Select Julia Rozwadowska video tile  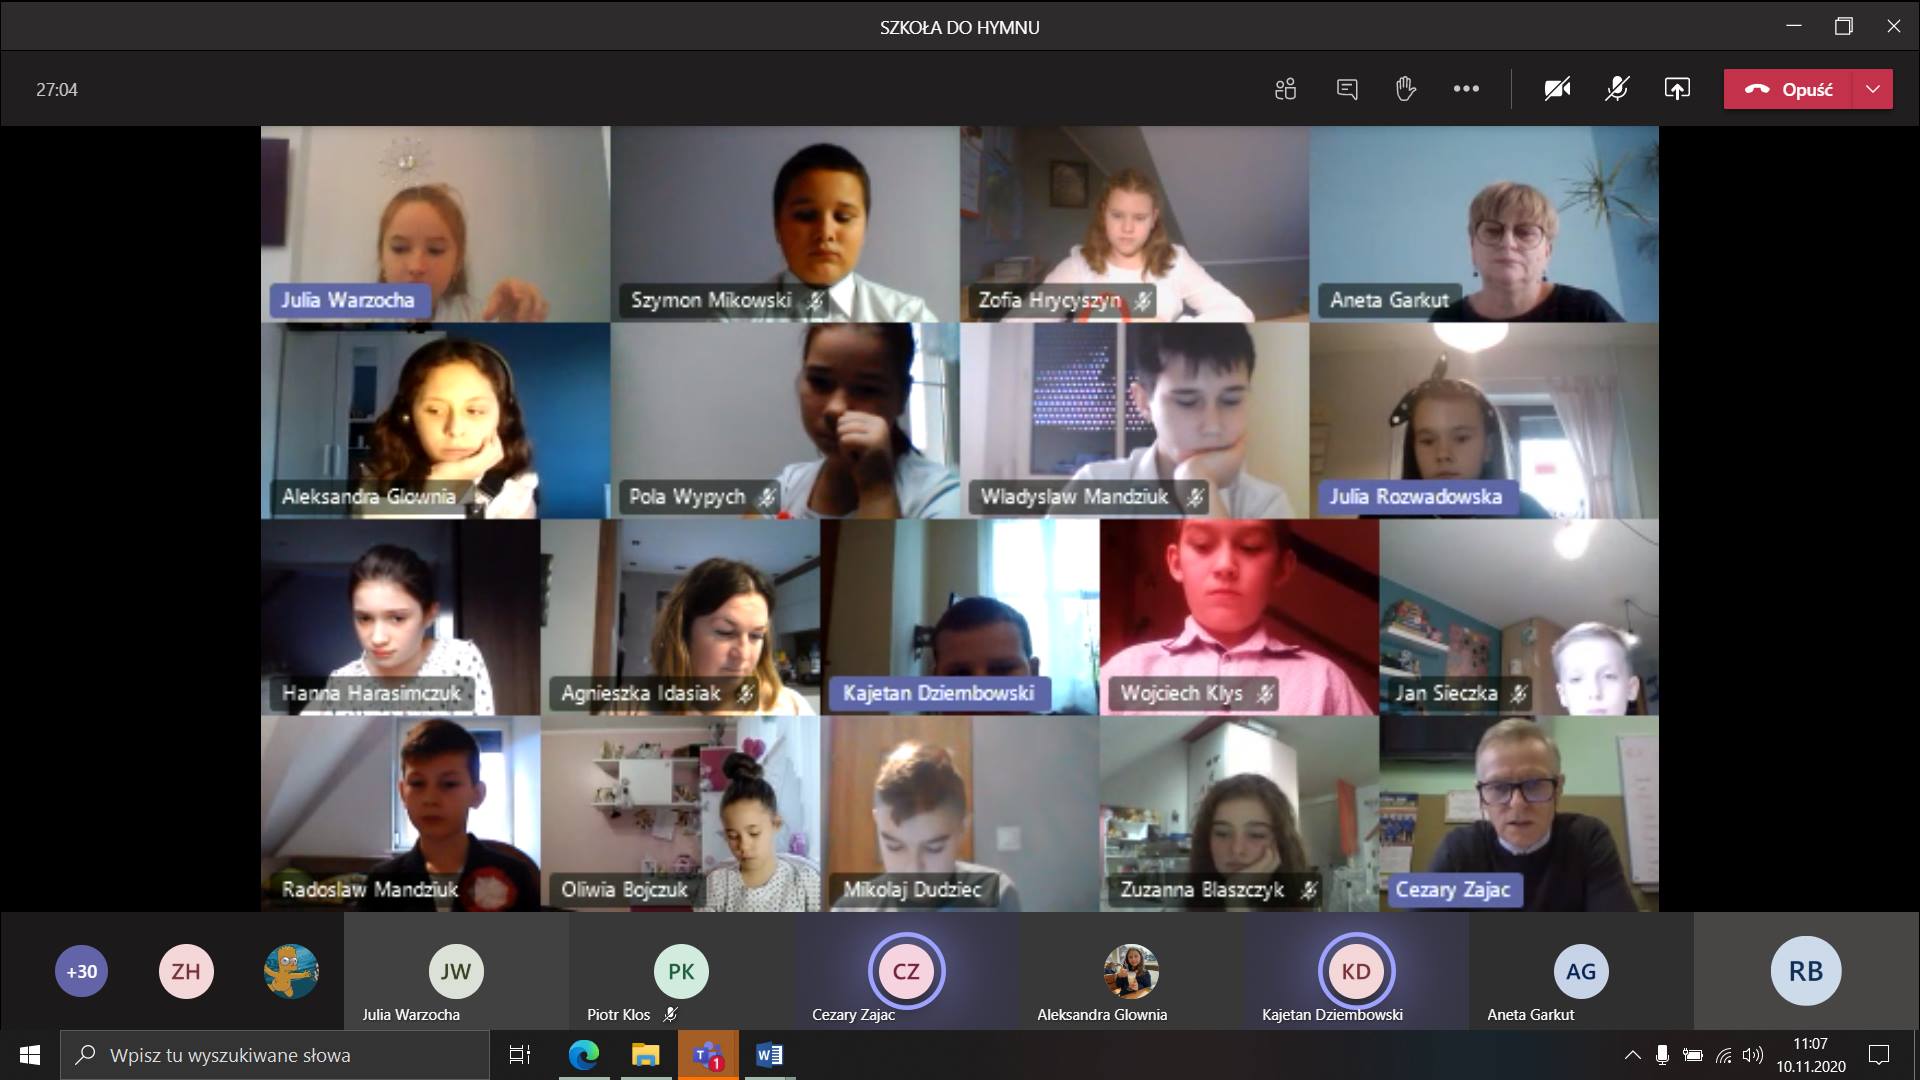[1484, 420]
